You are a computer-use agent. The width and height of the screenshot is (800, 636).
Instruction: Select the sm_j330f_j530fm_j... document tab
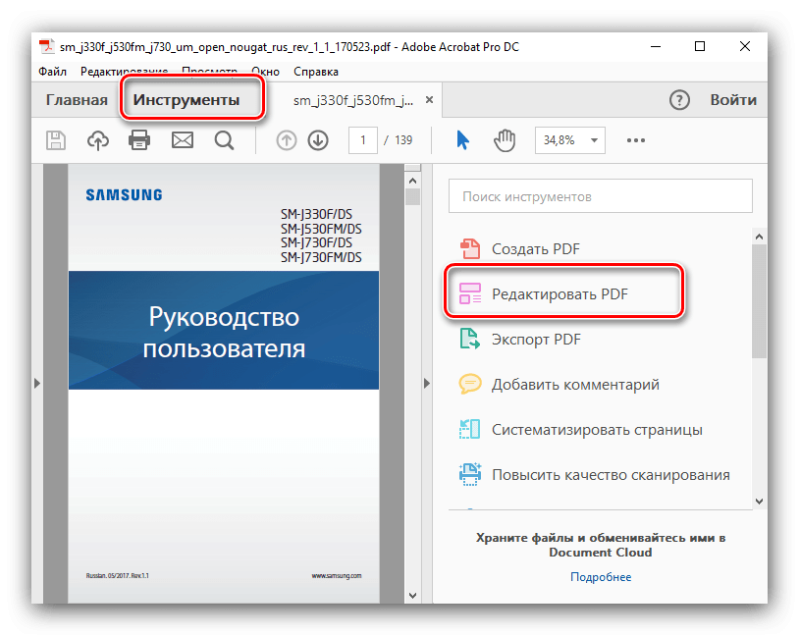point(353,100)
